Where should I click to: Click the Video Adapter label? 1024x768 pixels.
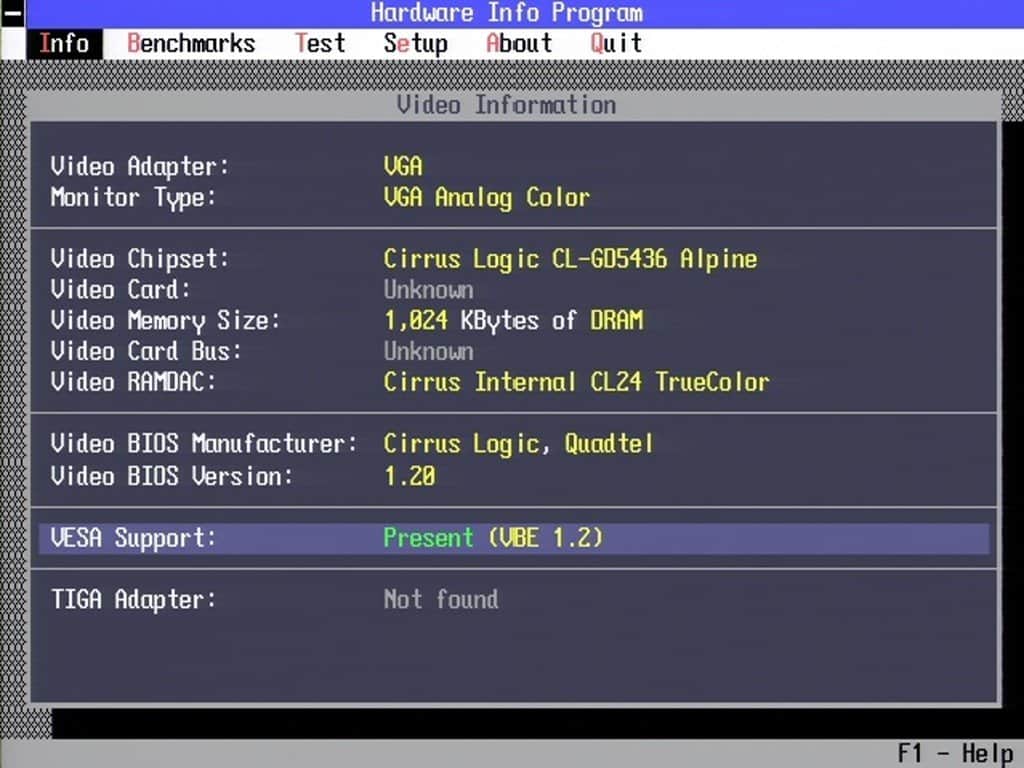point(140,167)
